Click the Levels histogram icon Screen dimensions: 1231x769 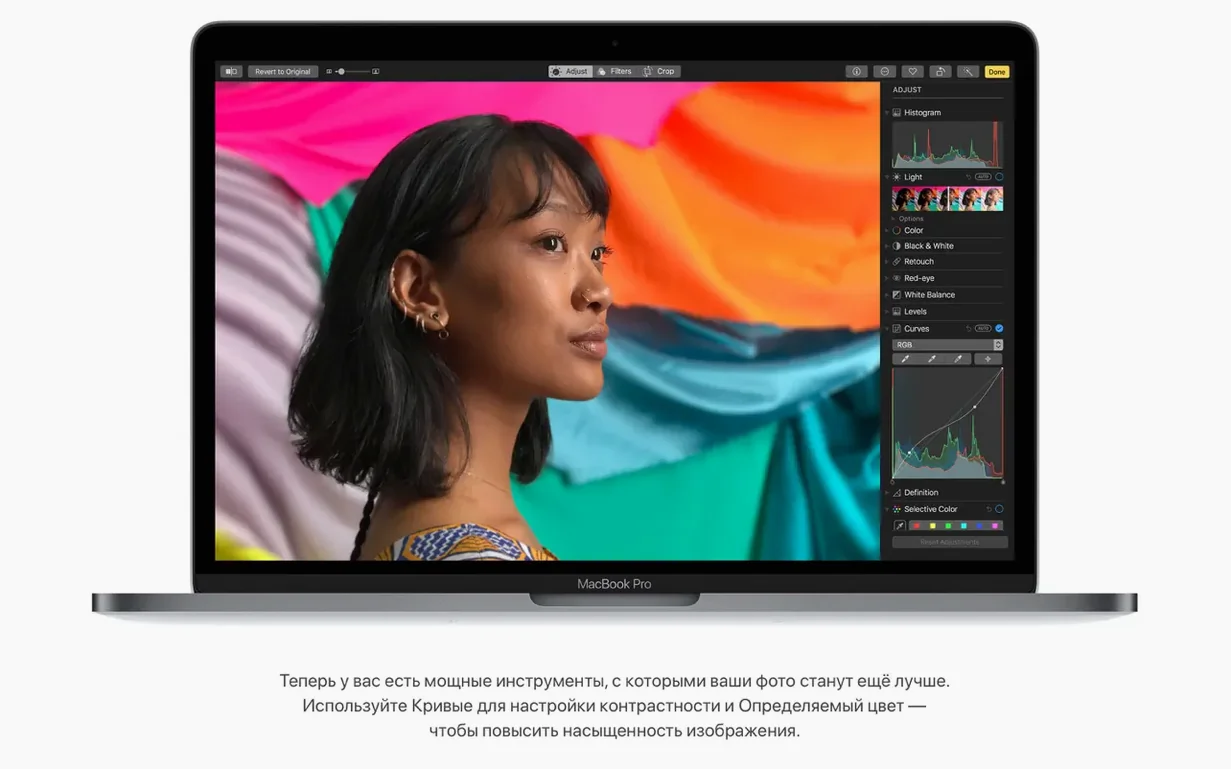pos(897,311)
